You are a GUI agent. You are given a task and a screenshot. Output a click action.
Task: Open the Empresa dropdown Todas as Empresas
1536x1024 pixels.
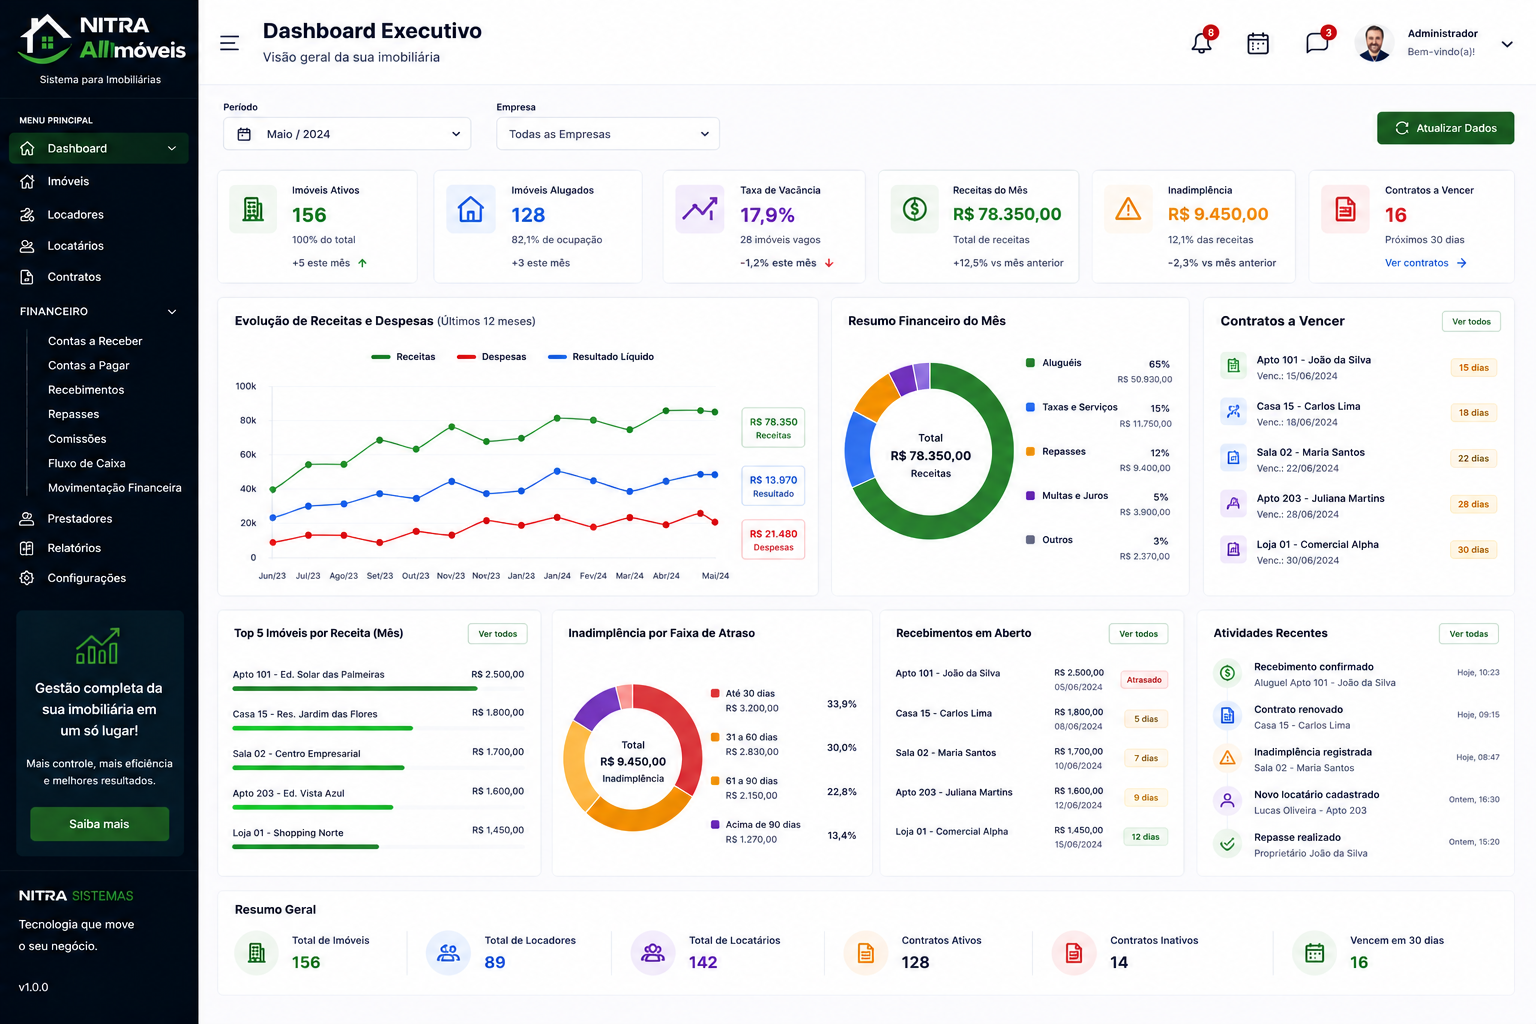608,134
